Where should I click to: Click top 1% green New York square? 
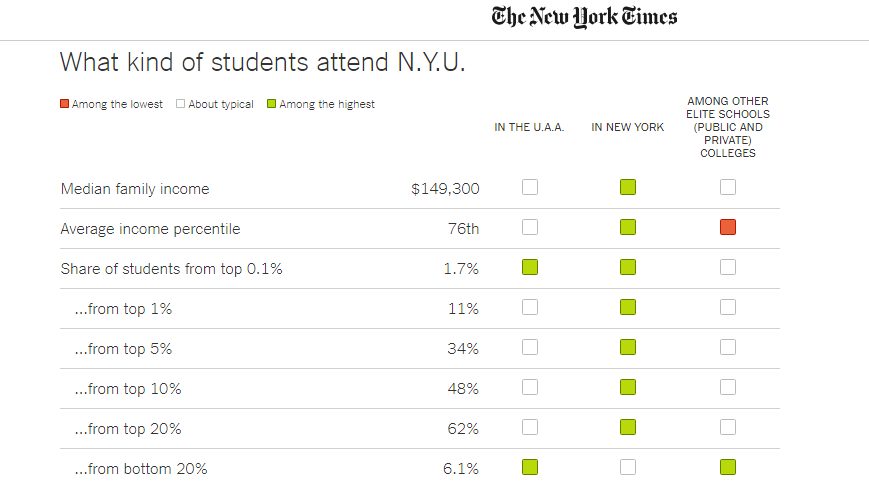point(628,307)
